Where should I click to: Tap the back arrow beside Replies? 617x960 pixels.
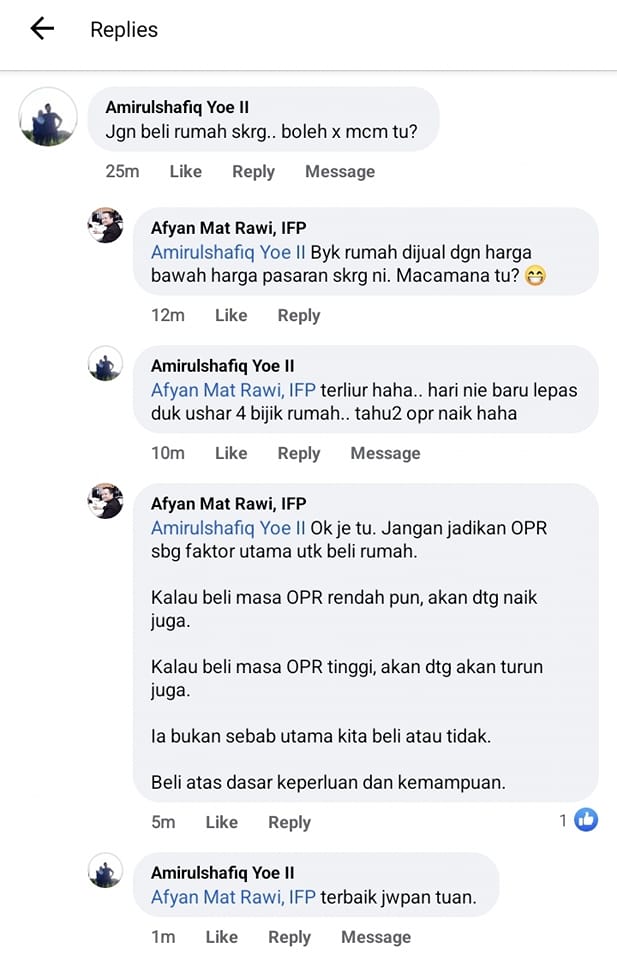(x=42, y=28)
